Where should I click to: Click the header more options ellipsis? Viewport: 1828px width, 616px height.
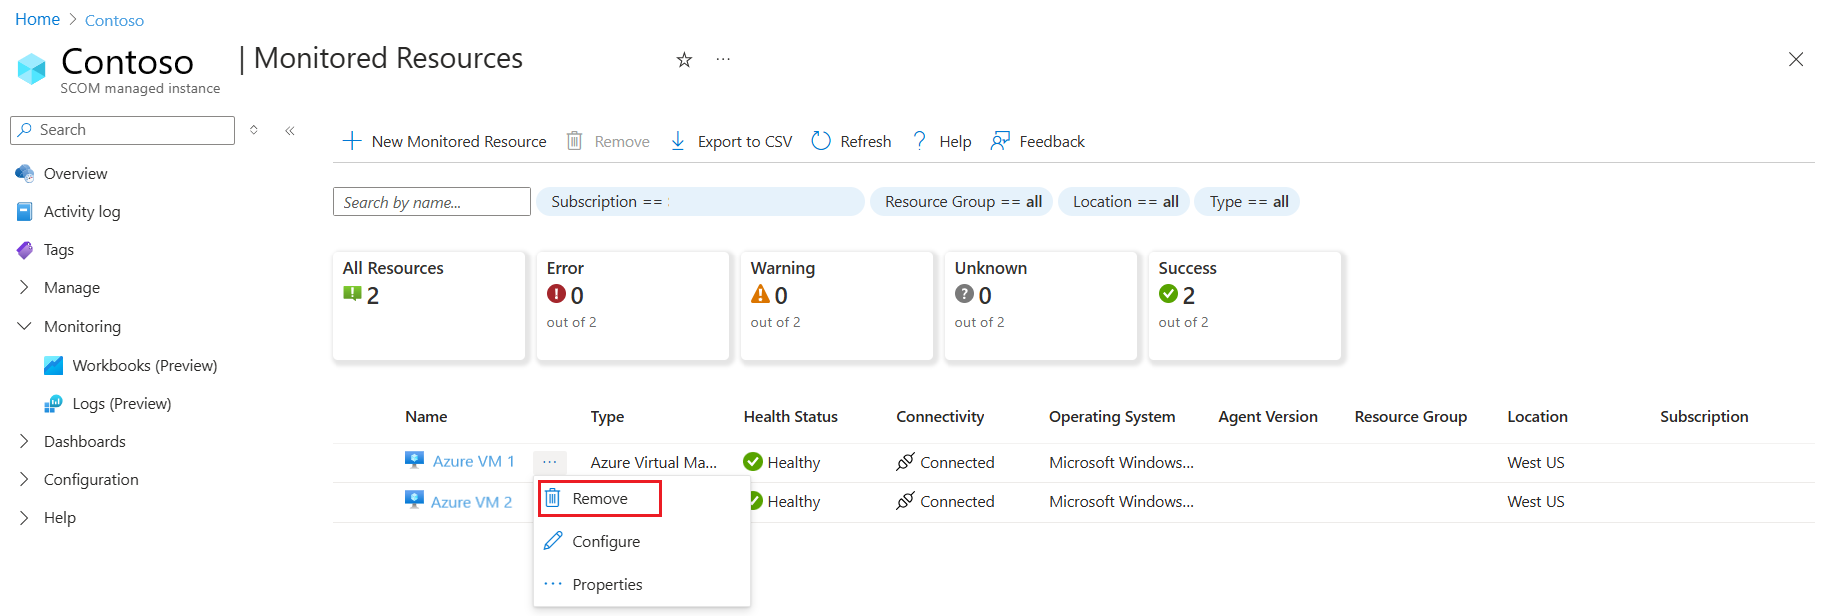pos(723,60)
